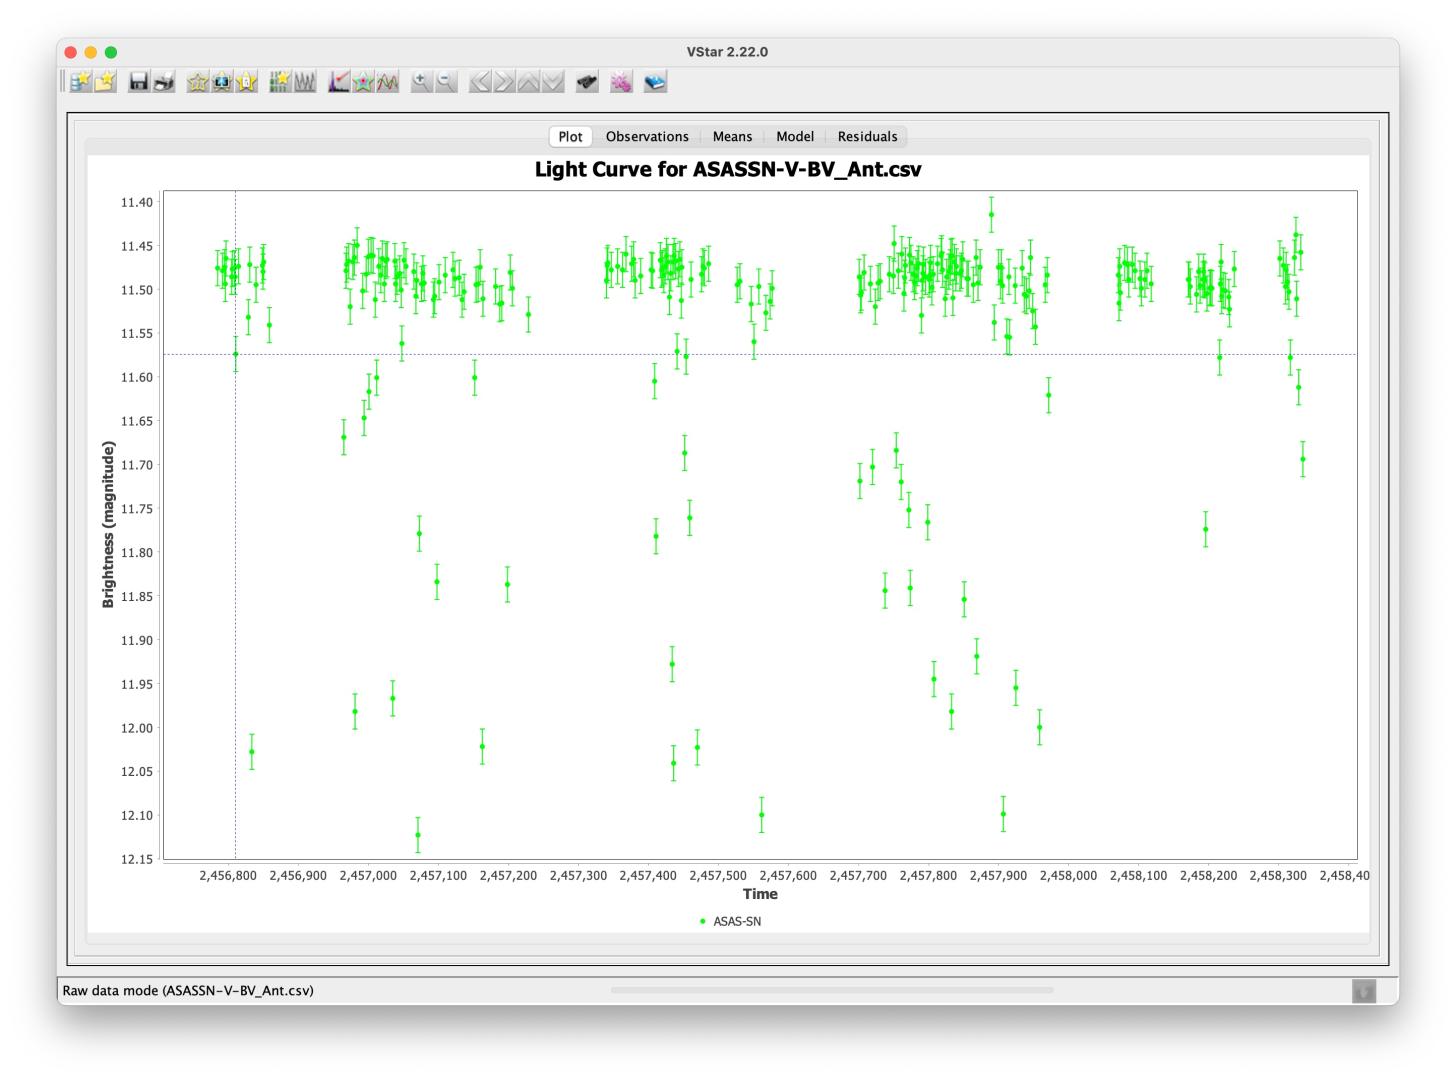
Task: Switch to the Means tab
Action: coord(732,137)
